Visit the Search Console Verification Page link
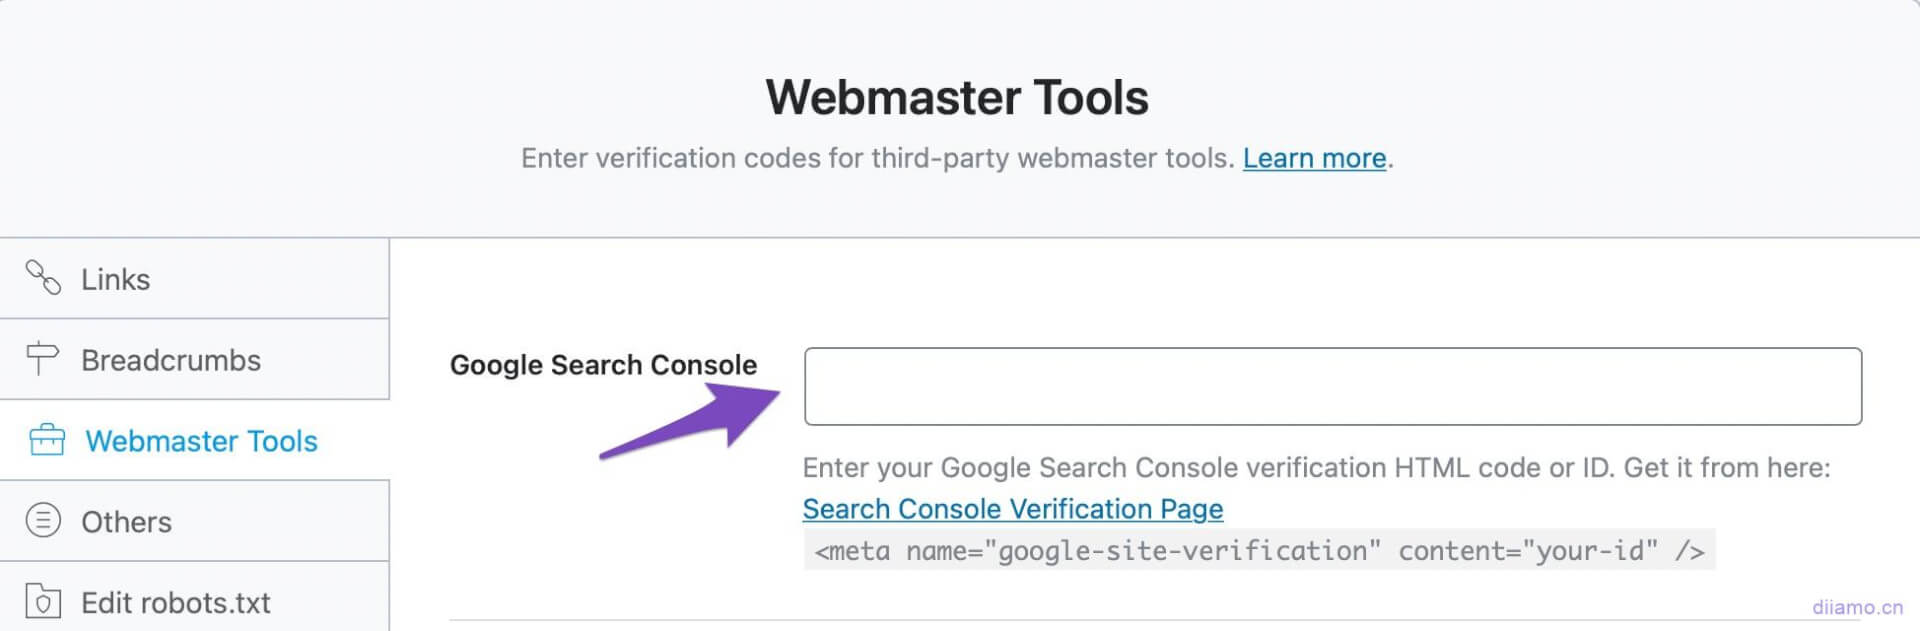Screen dimensions: 1920x631 click(x=1011, y=509)
